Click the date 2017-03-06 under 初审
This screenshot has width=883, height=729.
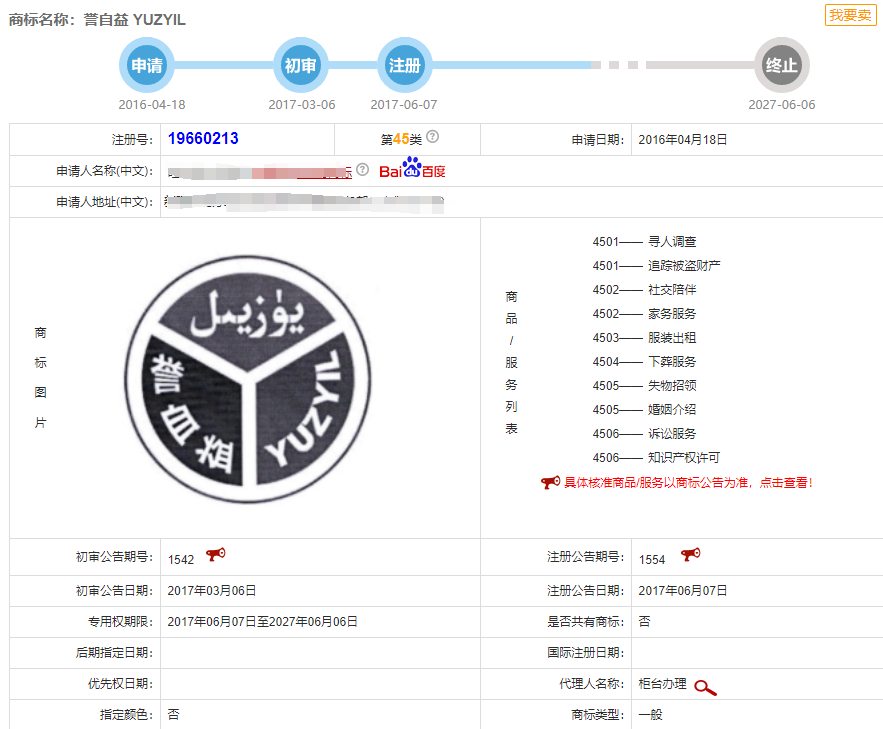point(302,105)
